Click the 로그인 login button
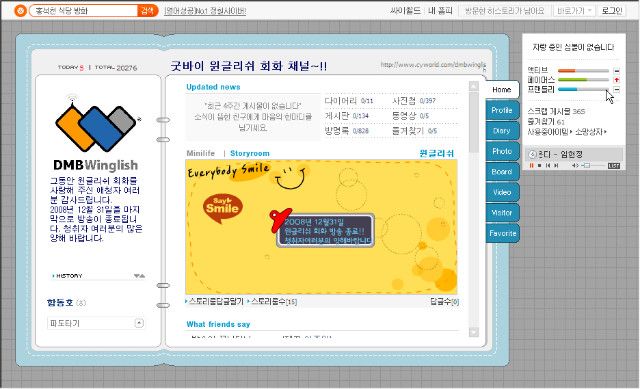Image resolution: width=640 pixels, height=389 pixels. (611, 11)
